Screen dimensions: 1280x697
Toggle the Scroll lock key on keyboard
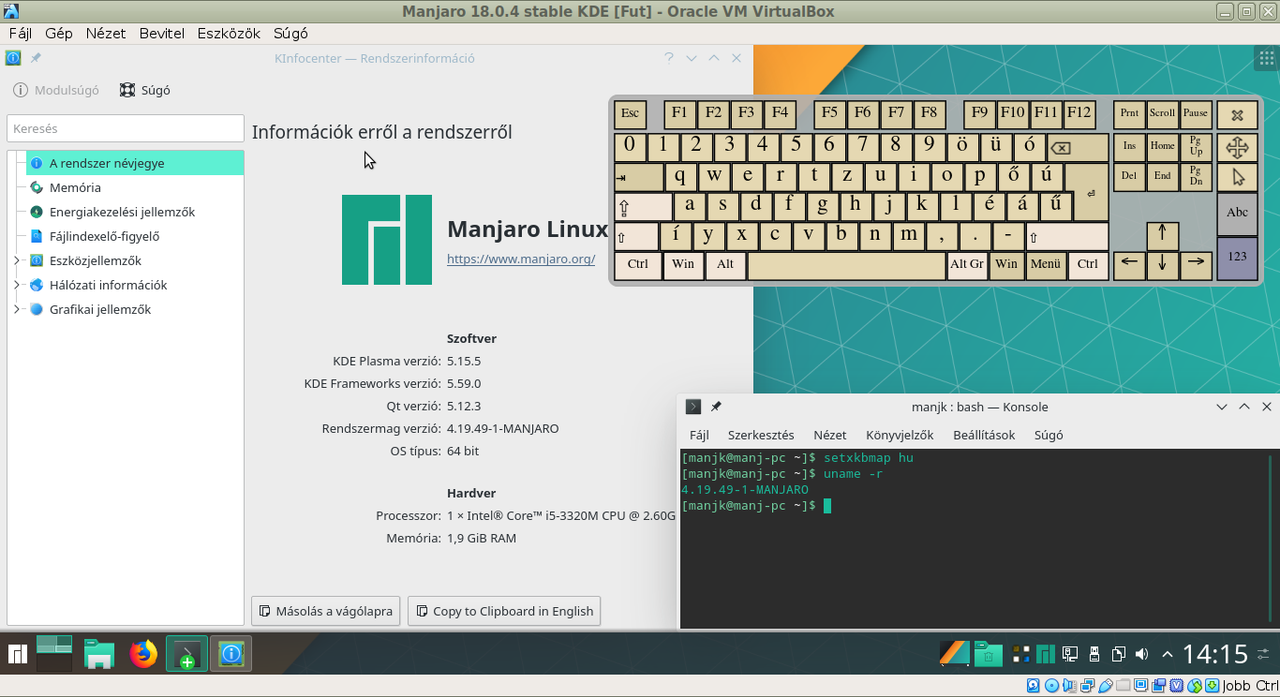tap(1162, 114)
